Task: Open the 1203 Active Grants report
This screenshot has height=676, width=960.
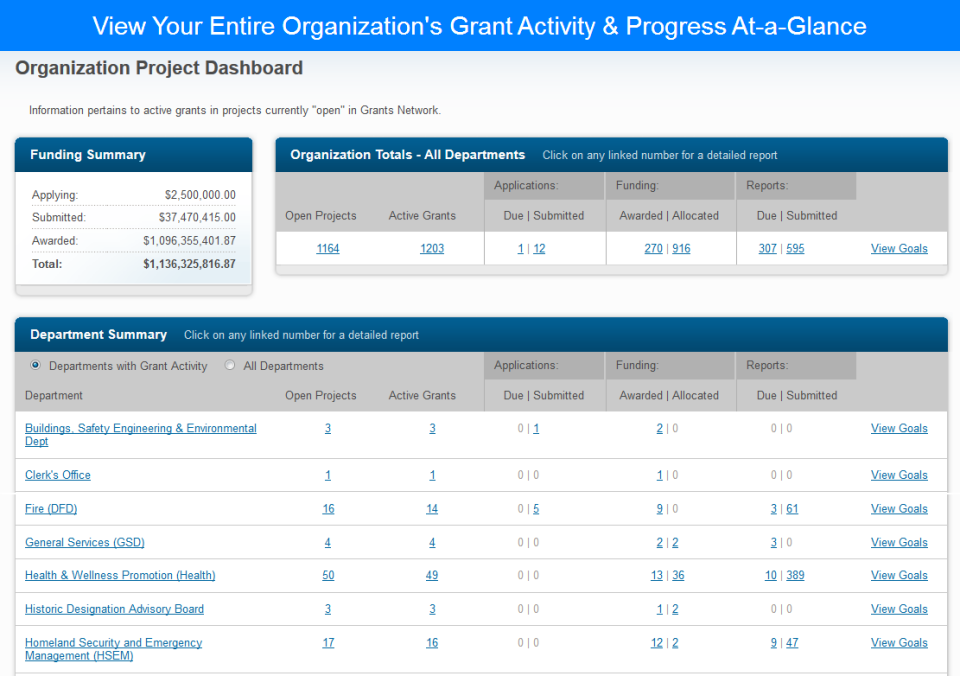Action: [432, 248]
